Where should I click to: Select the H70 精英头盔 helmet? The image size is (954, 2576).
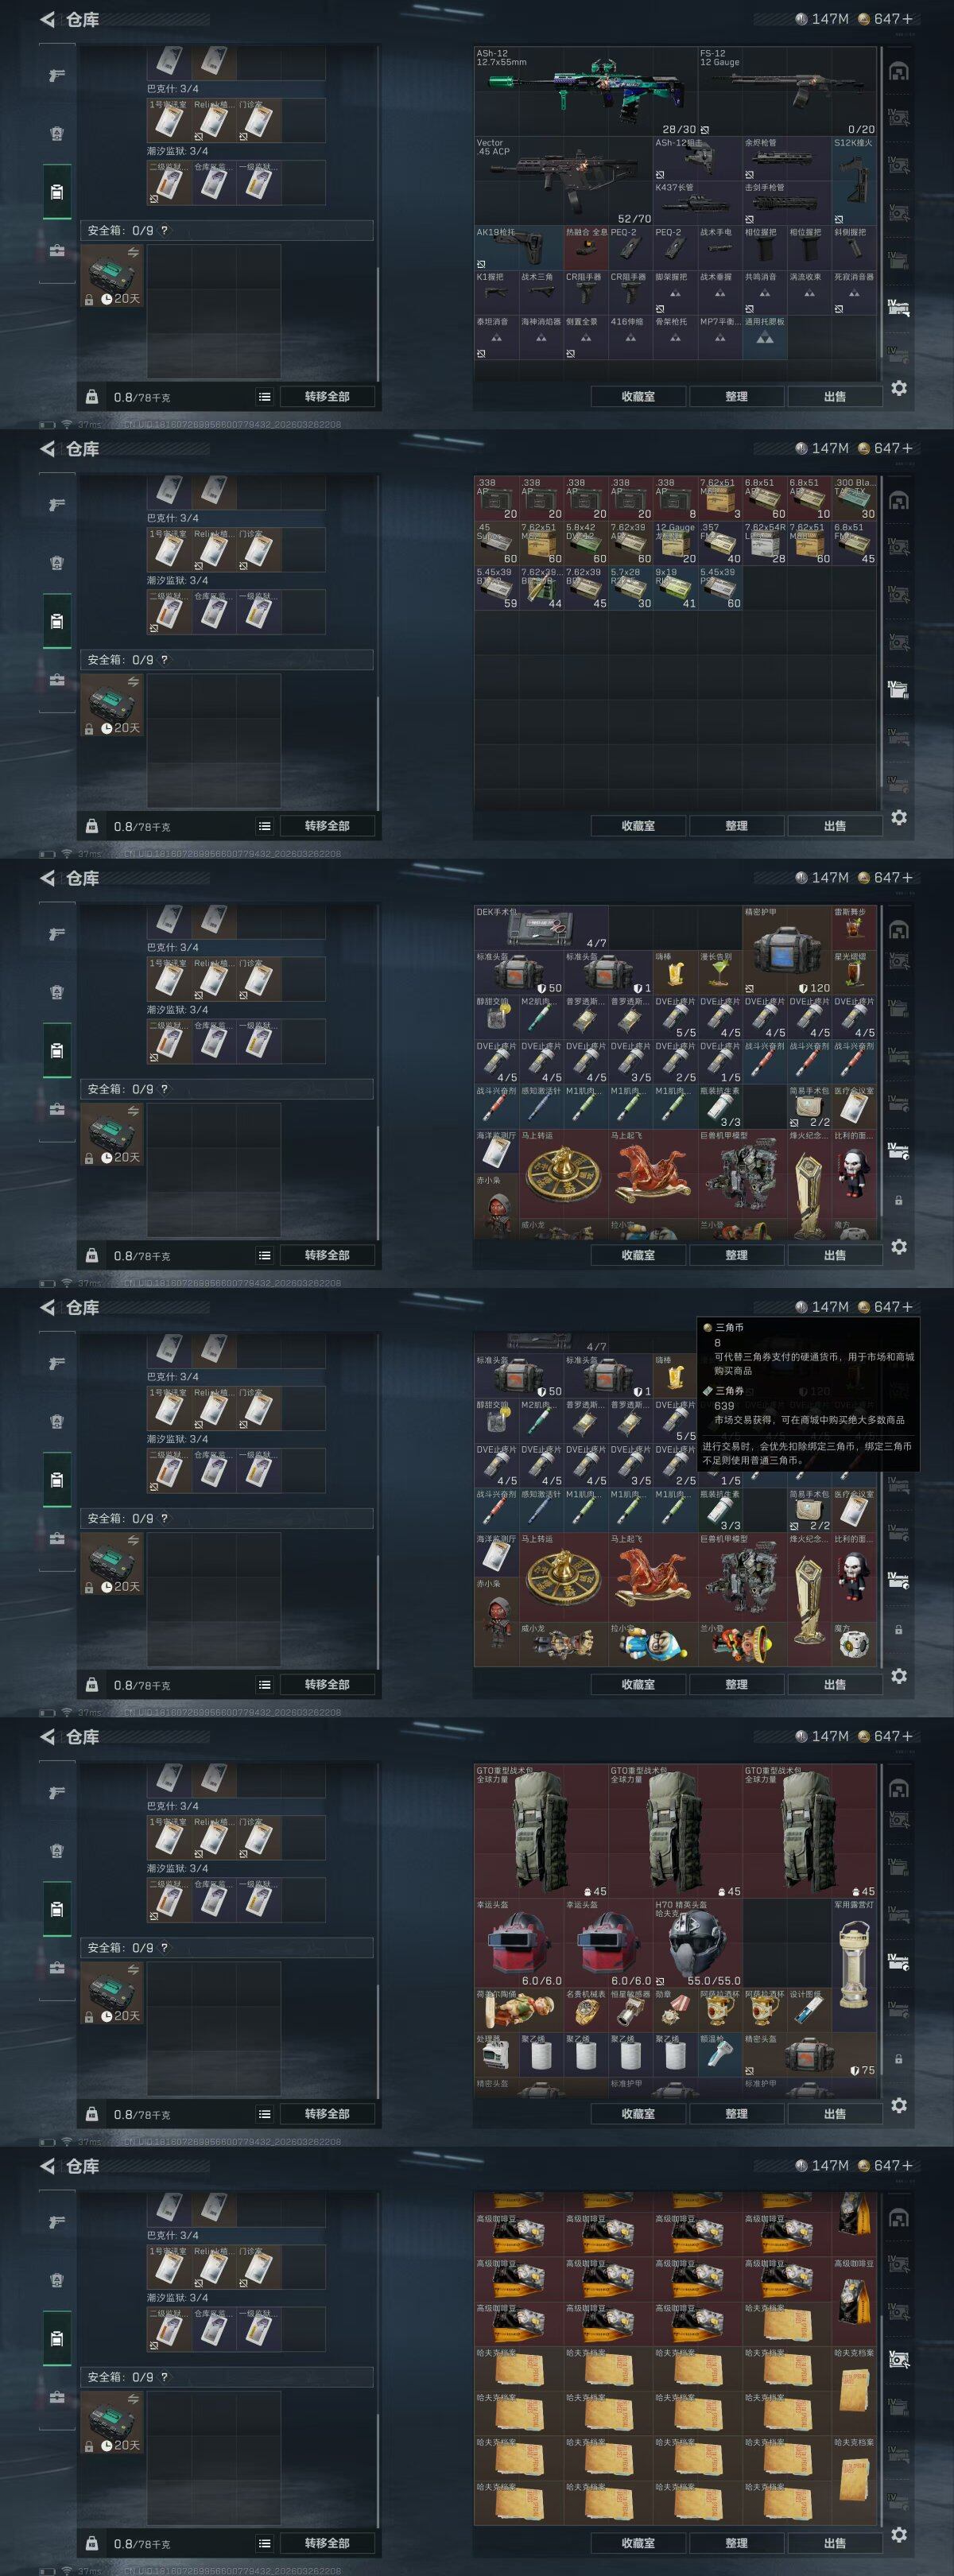[697, 1943]
